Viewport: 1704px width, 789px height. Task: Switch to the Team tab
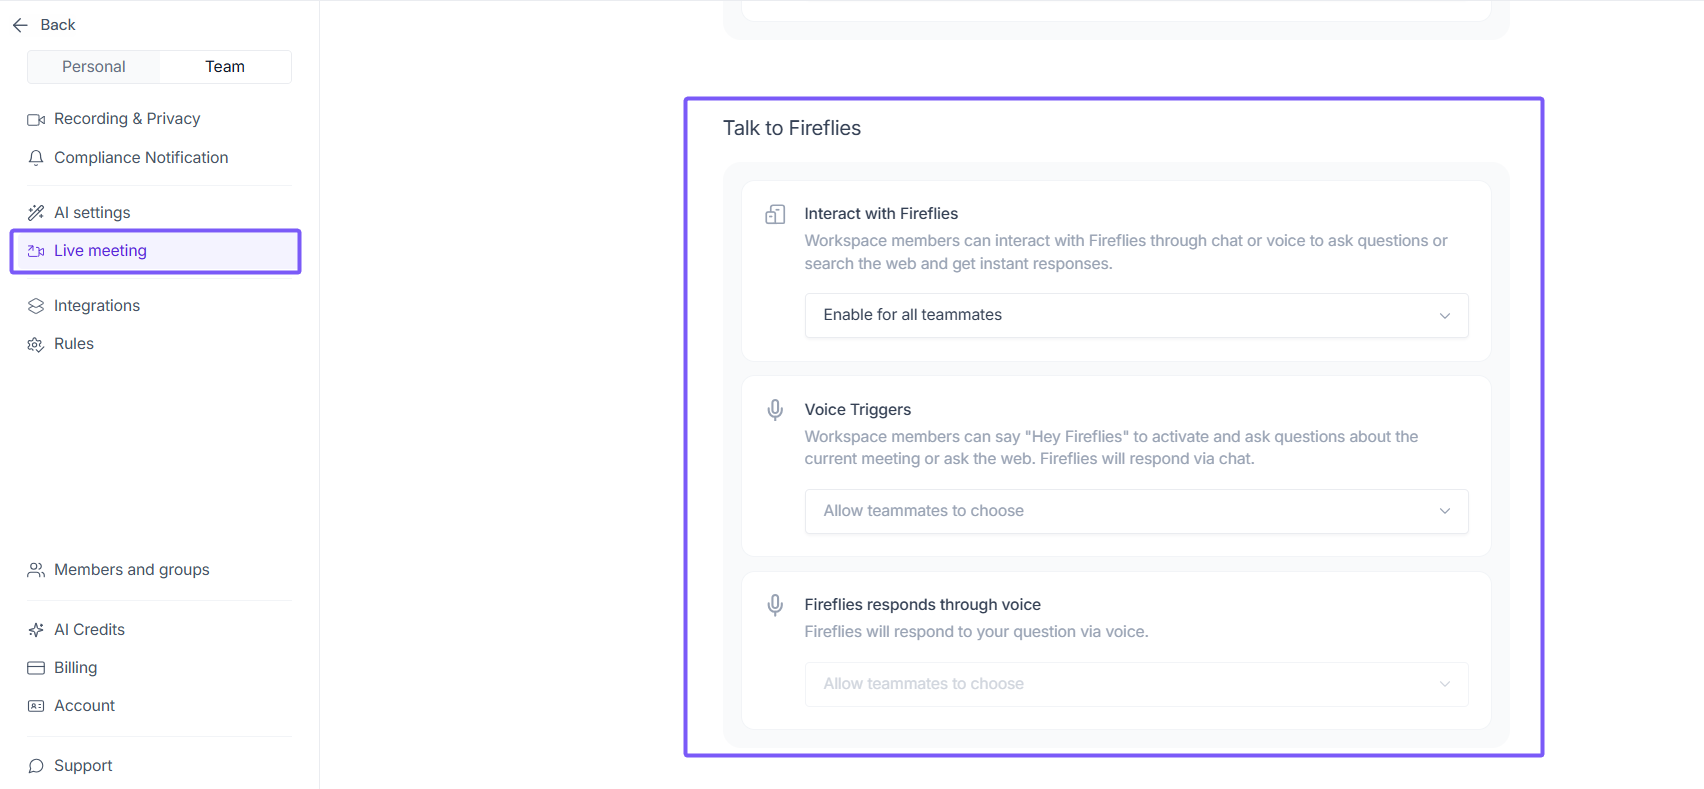point(225,67)
